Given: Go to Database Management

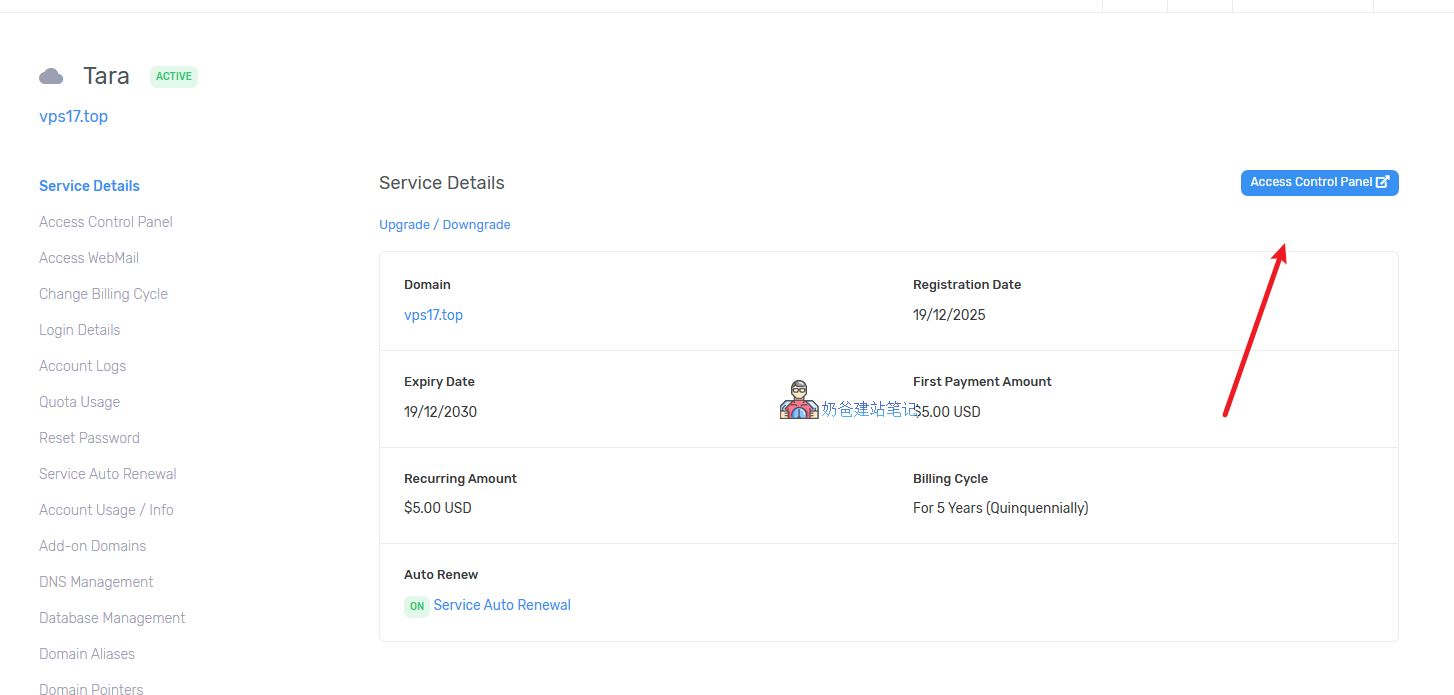Looking at the screenshot, I should point(112,618).
